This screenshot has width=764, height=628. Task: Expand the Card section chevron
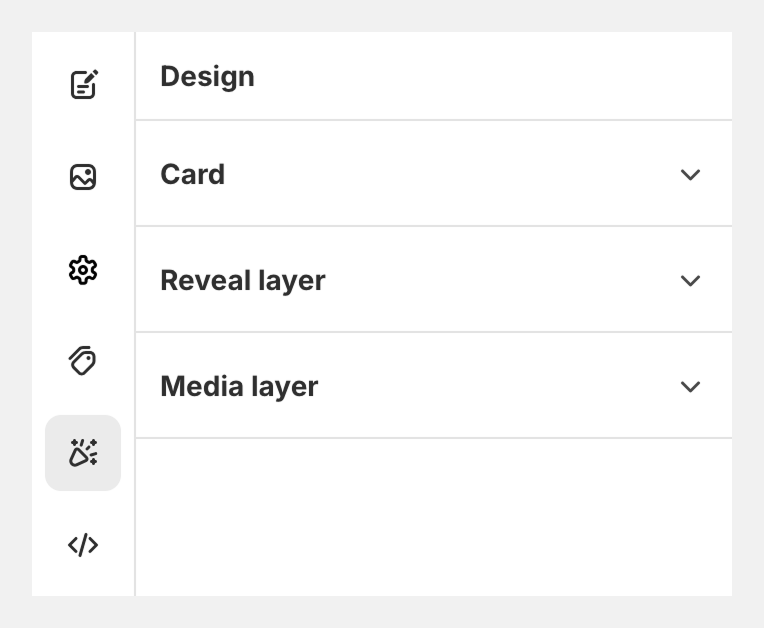690,174
